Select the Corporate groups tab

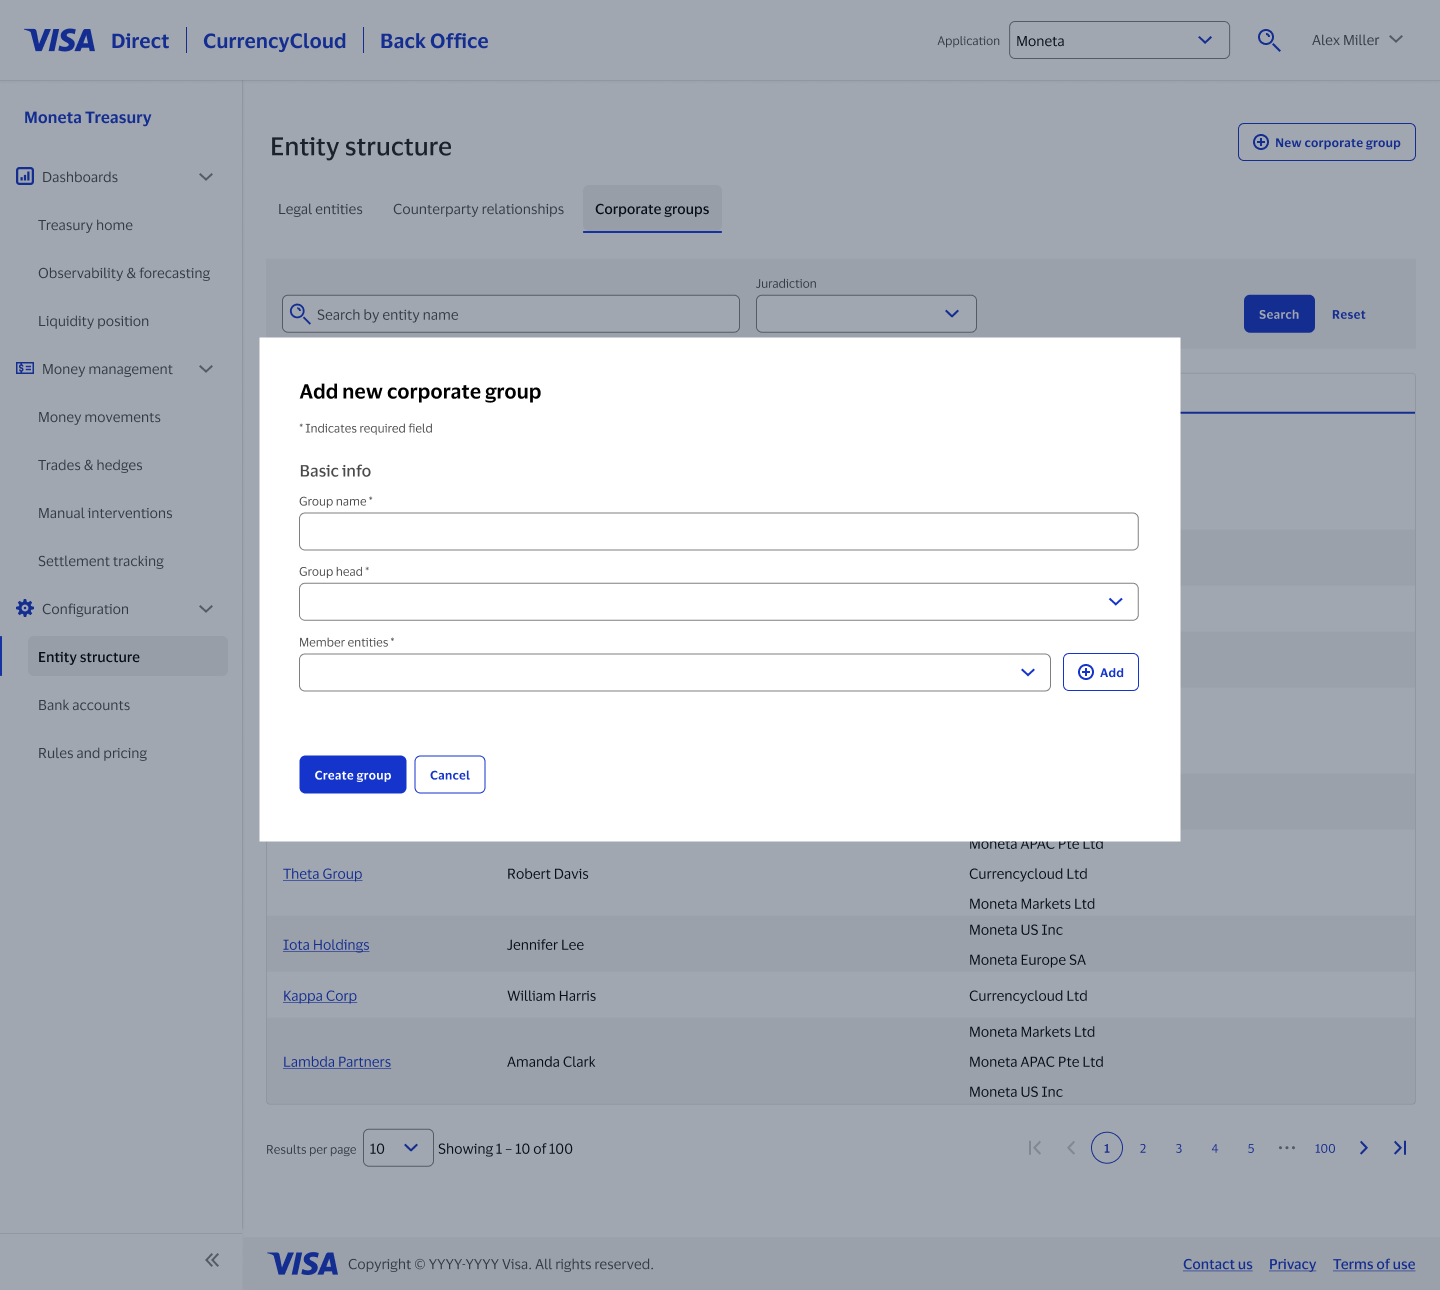click(x=652, y=209)
